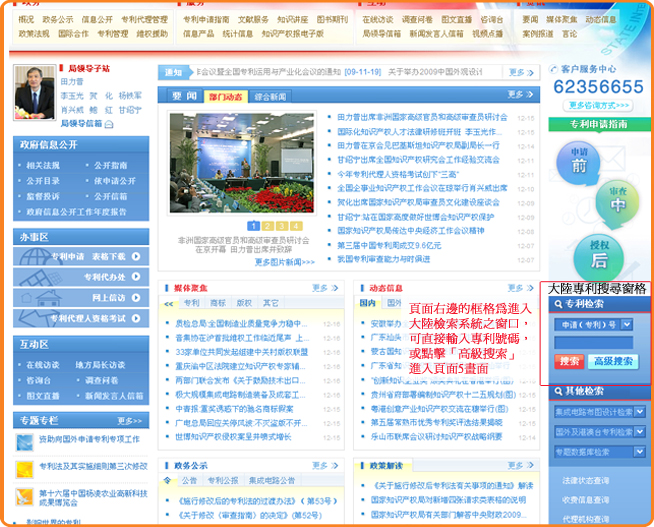Click the leader portrait photo
654x527 pixels.
click(x=35, y=93)
